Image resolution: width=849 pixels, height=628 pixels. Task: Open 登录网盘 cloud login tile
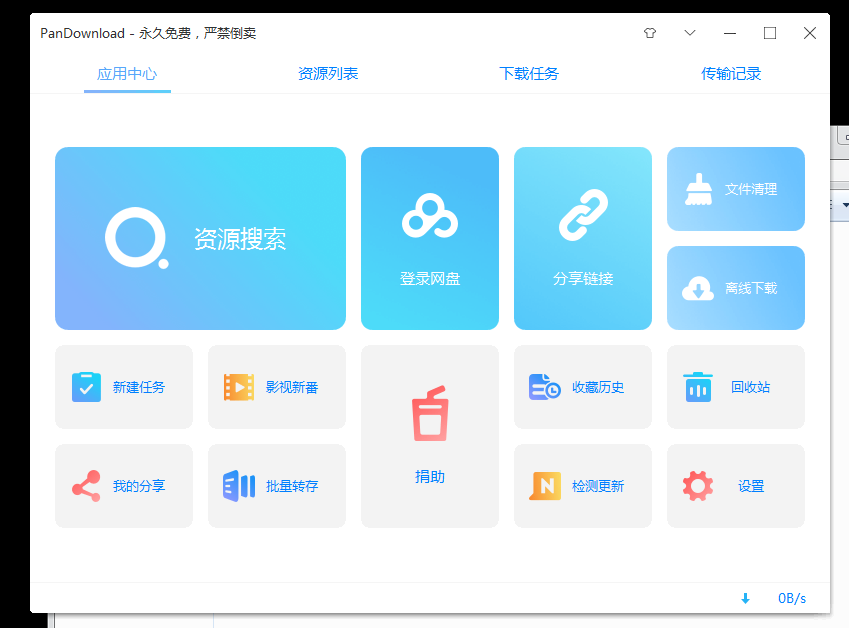coord(430,218)
